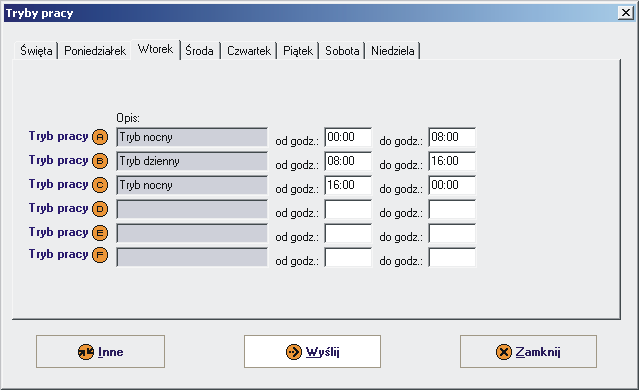This screenshot has width=639, height=390.
Task: Go to the Środa tab
Action: click(x=200, y=51)
